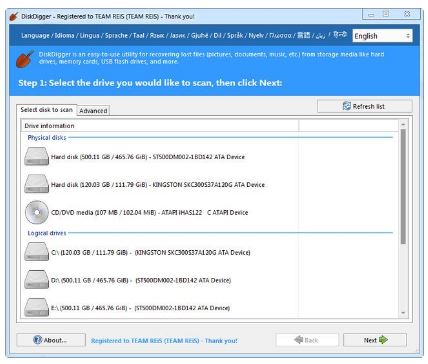428x364 pixels.
Task: Click the green arrow on Next button
Action: coord(384,340)
